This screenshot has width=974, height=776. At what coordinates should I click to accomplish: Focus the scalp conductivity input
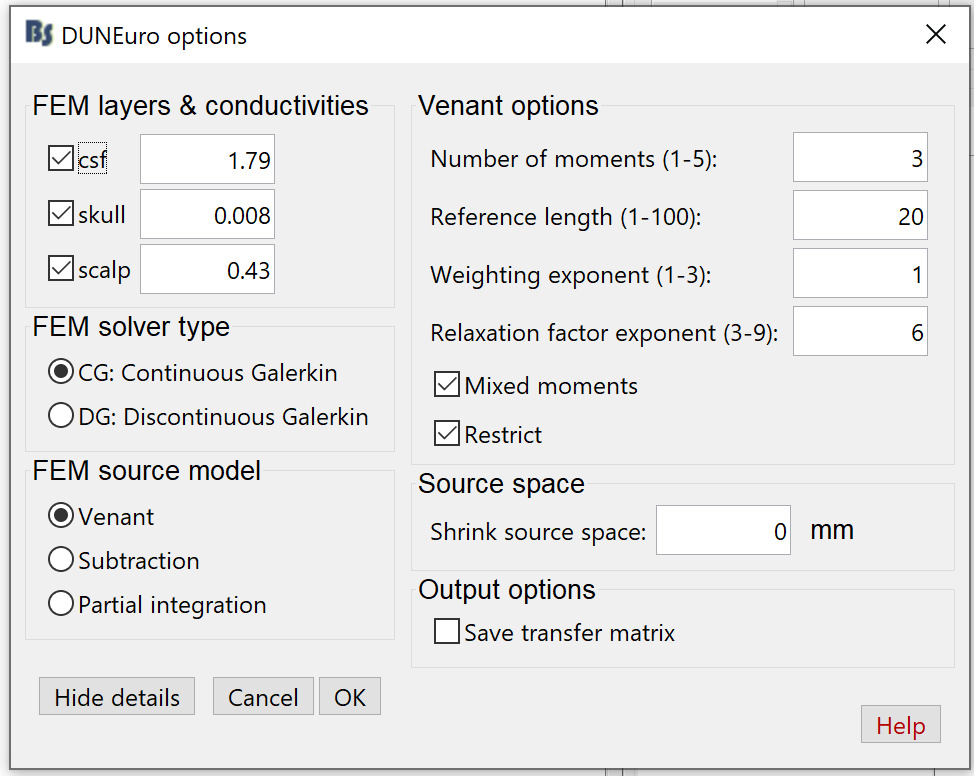pos(207,270)
